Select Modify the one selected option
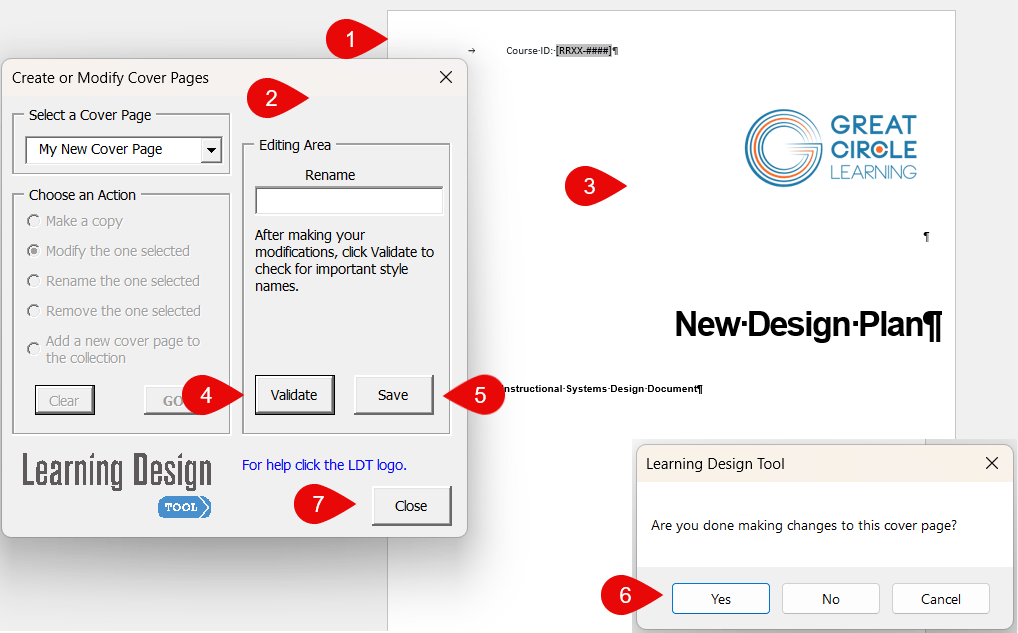Viewport: 1018px width, 633px height. [35, 251]
